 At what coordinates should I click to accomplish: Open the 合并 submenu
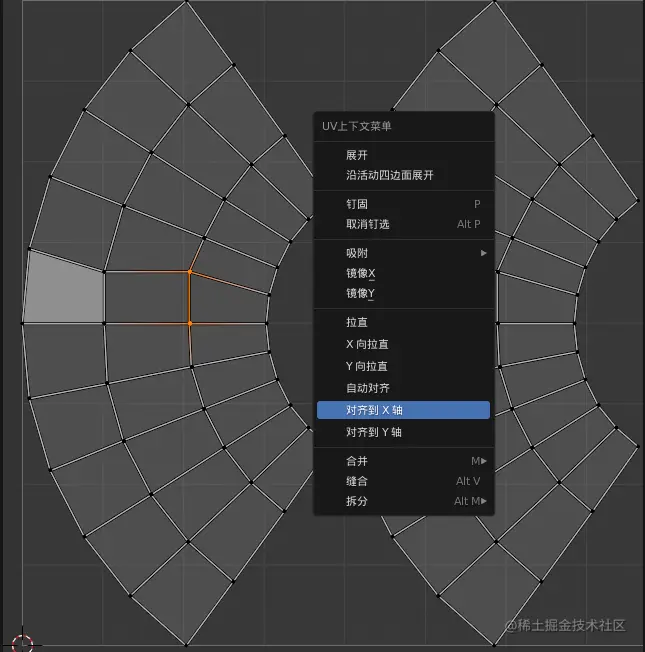coord(403,461)
